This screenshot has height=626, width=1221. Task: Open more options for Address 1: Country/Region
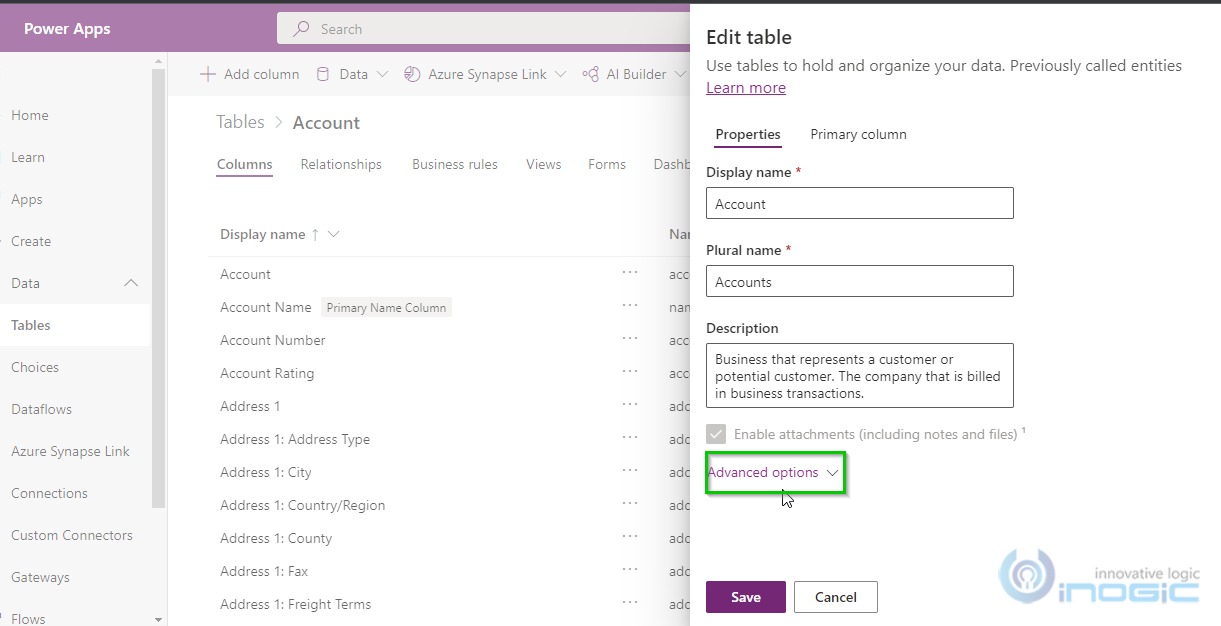point(629,503)
